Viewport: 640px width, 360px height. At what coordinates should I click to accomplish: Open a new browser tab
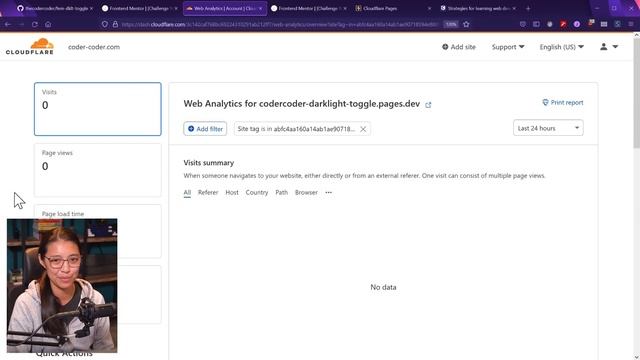[x=528, y=8]
